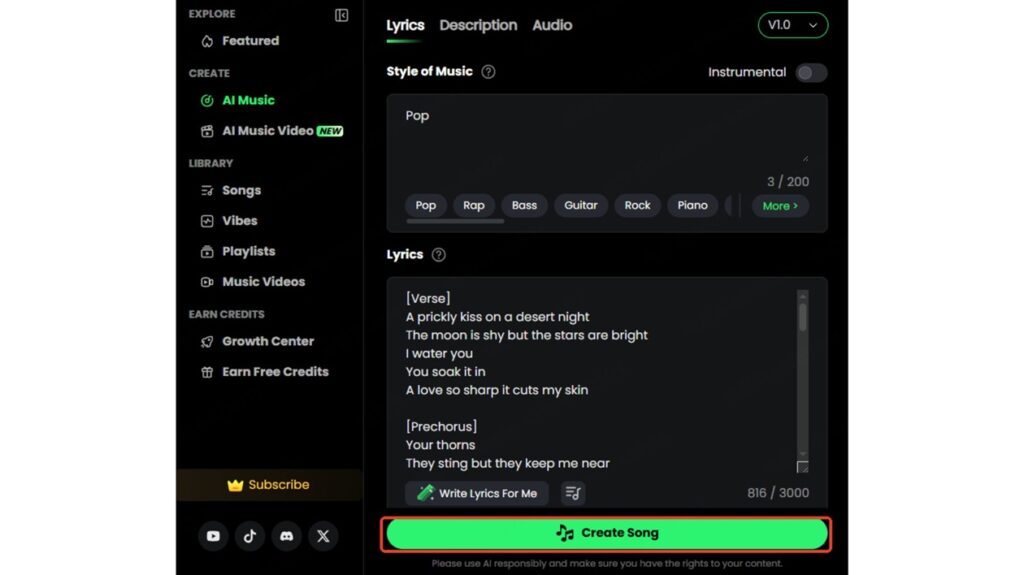
Task: Click the Subscribe crown button
Action: 268,485
